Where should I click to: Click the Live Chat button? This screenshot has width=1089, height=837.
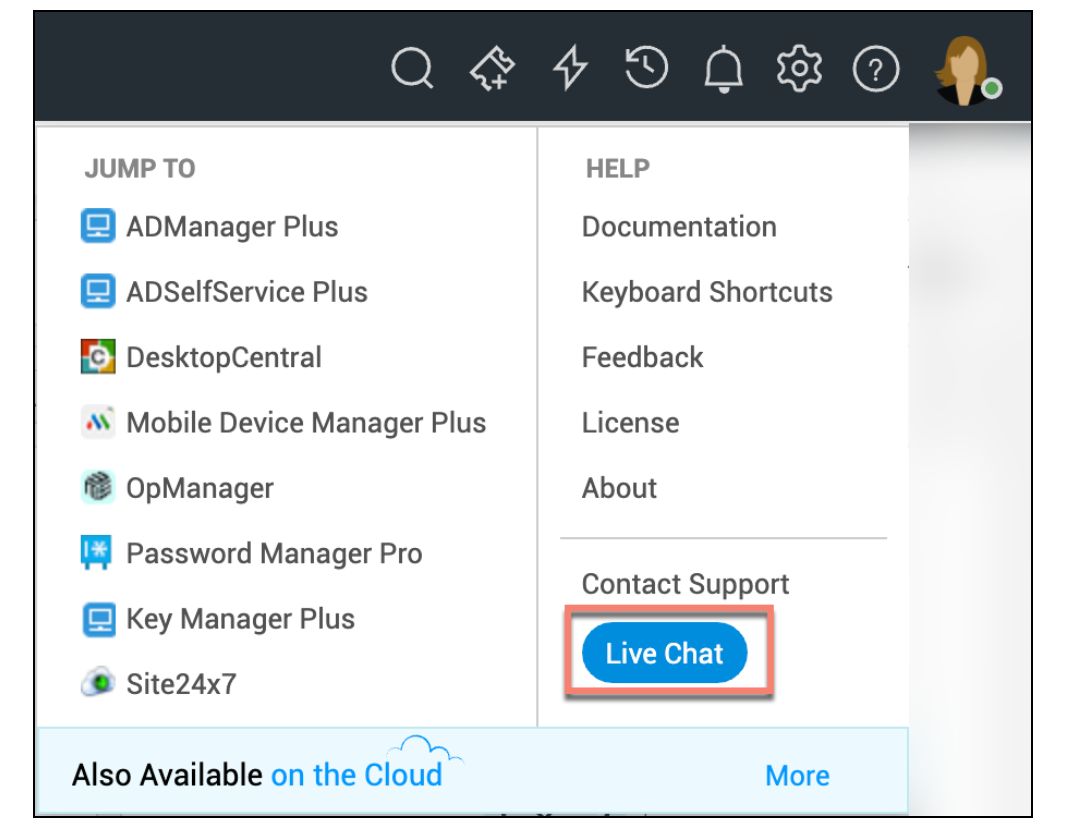click(665, 654)
